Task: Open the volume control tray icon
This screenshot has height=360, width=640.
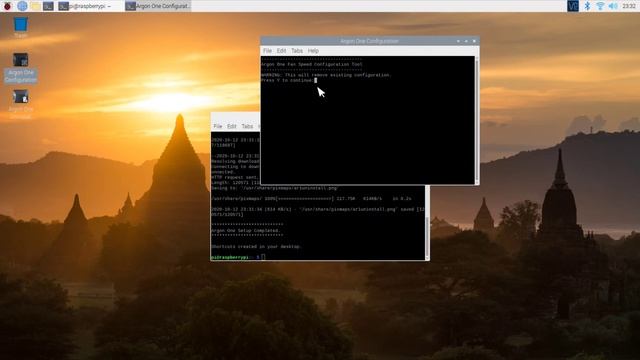Action: [613, 6]
